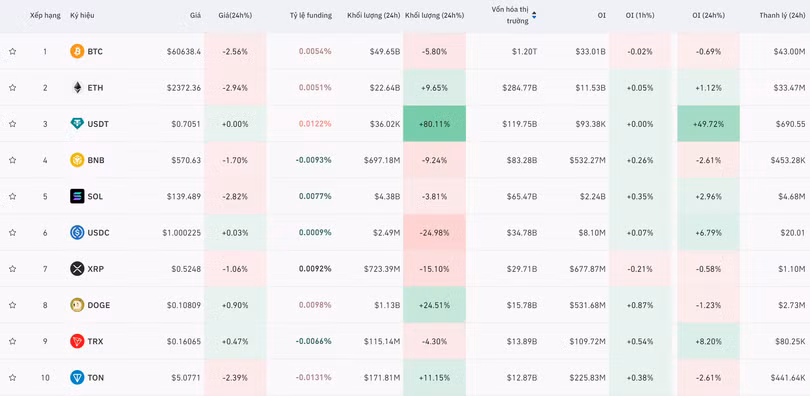Screen dimensions: 810x396
Task: Open the BNB symbol link
Action: tap(96, 160)
